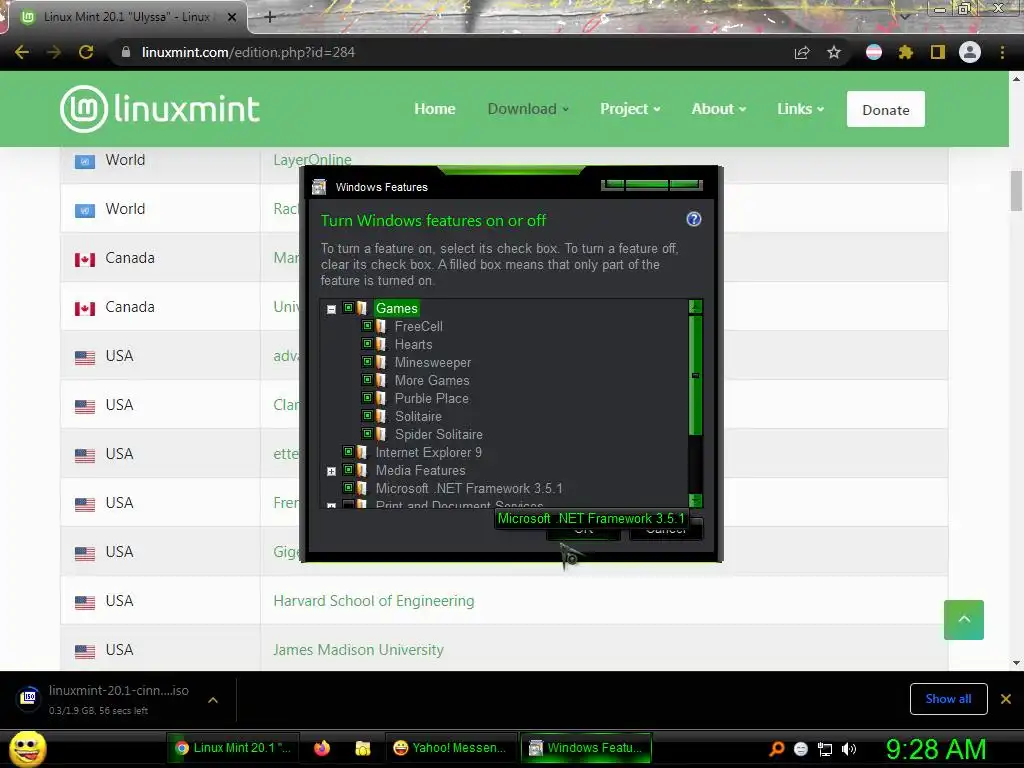This screenshot has height=768, width=1024.
Task: Toggle the Internet Explorer 9 checkbox
Action: coord(349,451)
